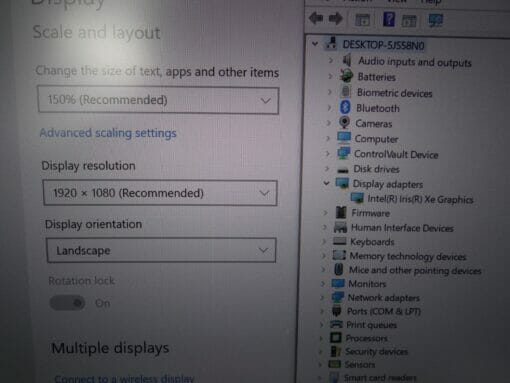Click the Network adapters icon
The width and height of the screenshot is (510, 383).
coord(337,297)
